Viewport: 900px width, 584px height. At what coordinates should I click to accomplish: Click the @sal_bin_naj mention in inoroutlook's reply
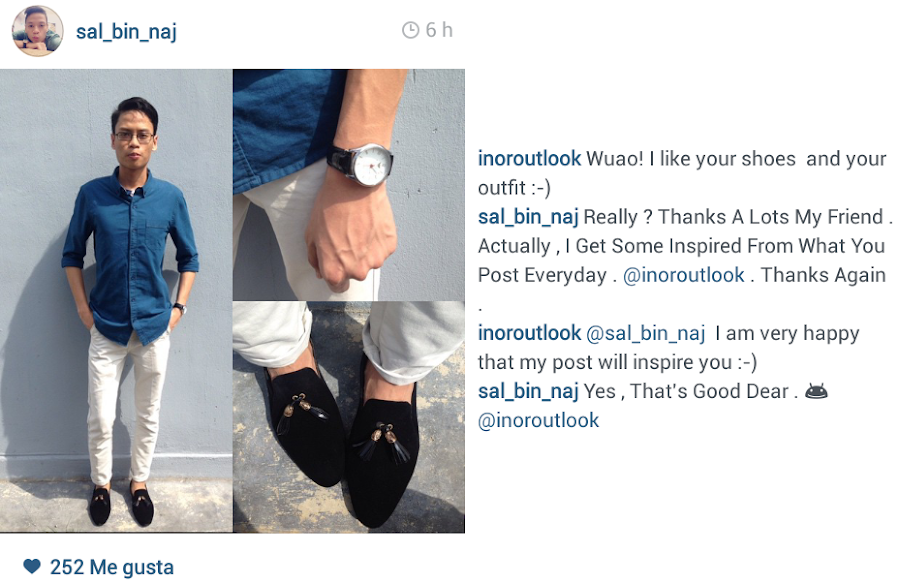coord(645,334)
